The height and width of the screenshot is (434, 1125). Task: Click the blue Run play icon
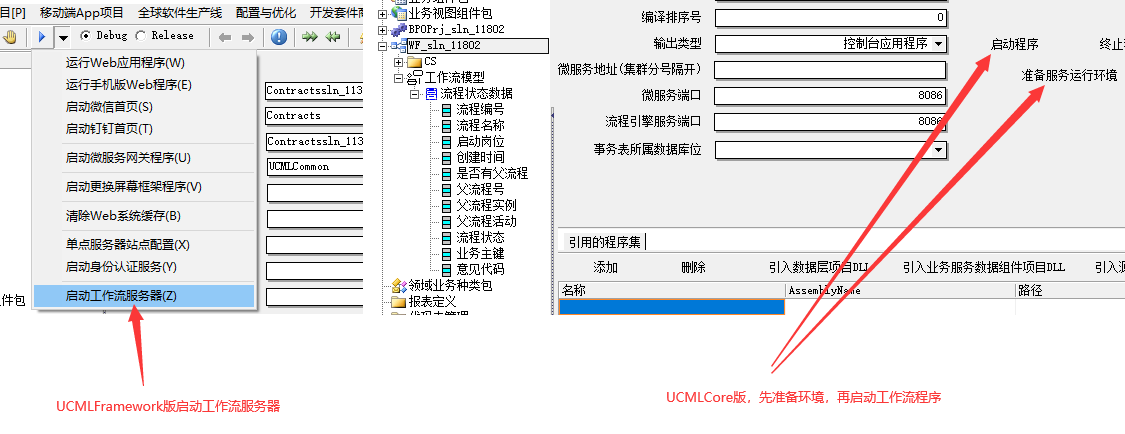tap(42, 37)
